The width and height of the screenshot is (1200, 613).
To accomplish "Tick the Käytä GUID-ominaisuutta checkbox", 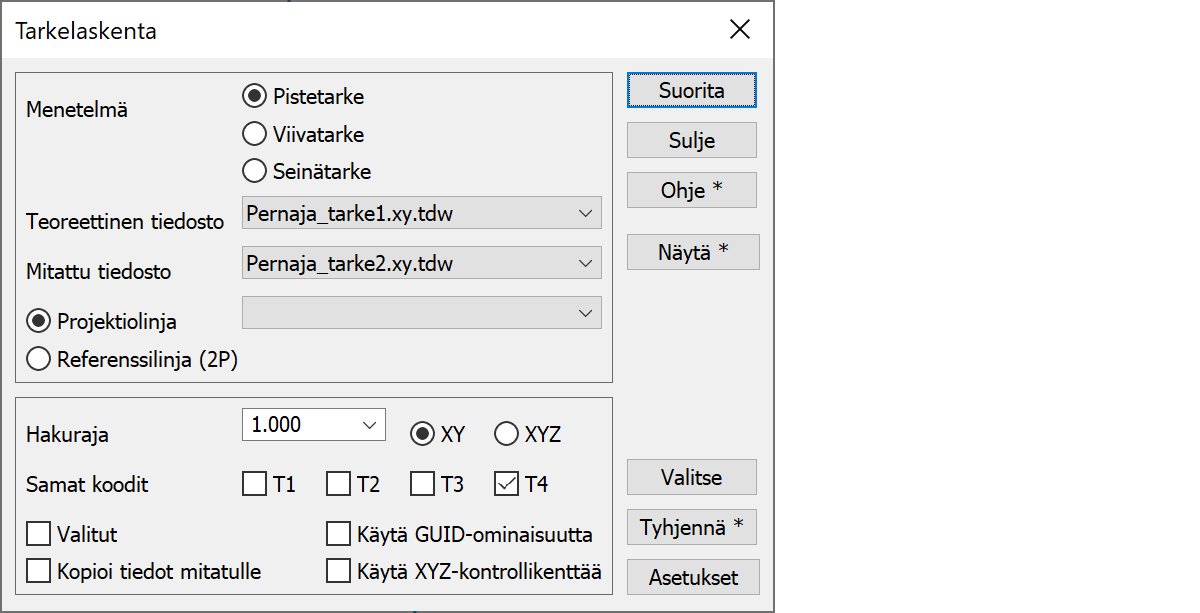I will (339, 534).
